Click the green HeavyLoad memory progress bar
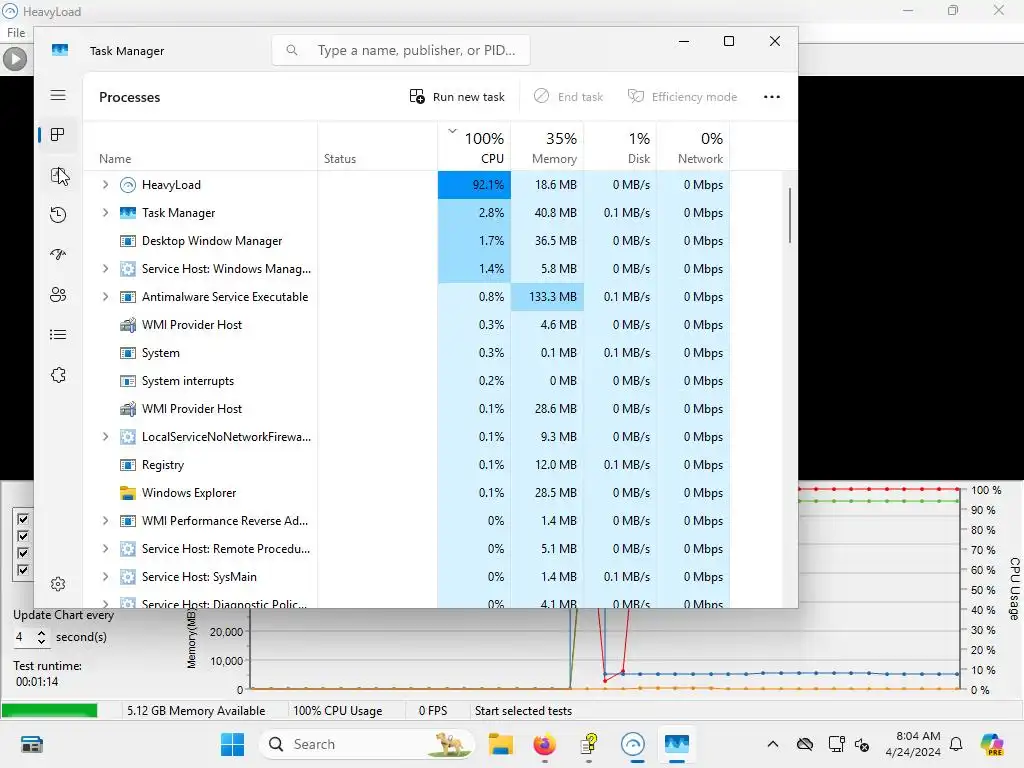 click(50, 711)
